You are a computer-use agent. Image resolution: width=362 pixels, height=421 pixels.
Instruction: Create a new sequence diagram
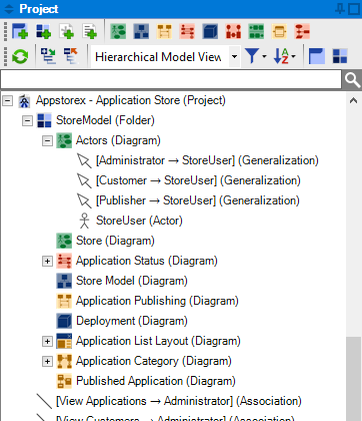point(164,31)
